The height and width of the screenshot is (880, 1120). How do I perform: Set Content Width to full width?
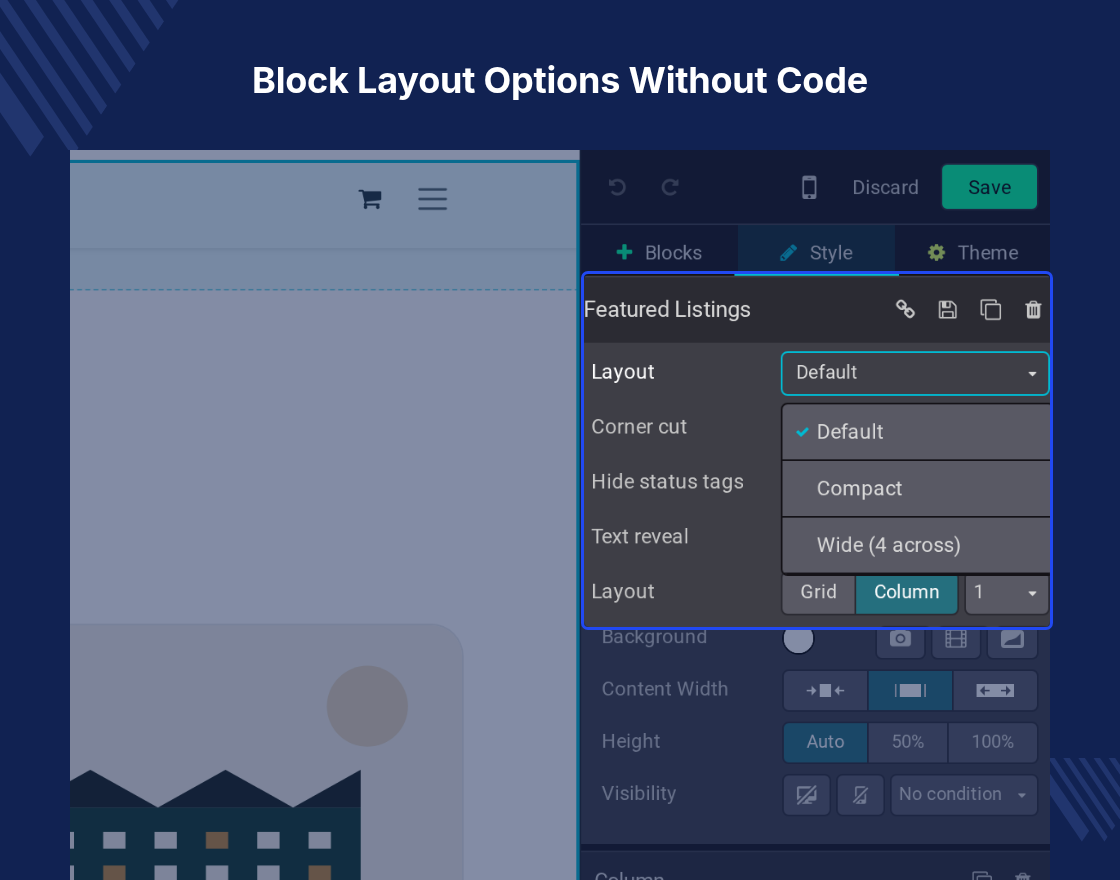point(995,691)
